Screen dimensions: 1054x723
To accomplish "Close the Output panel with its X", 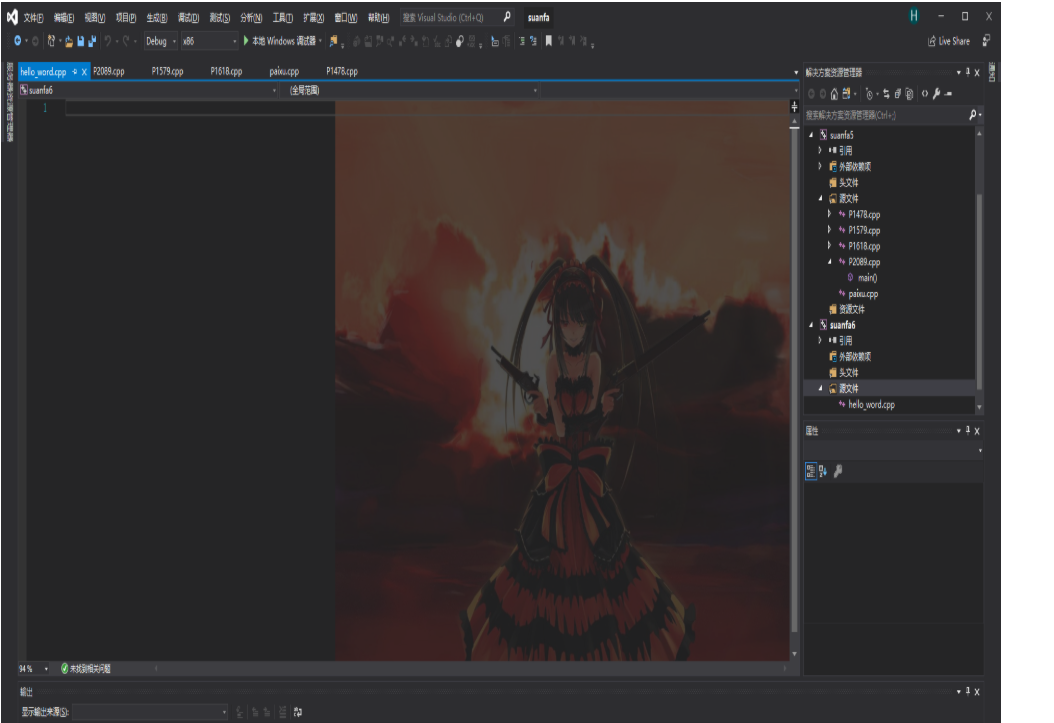I will pos(977,691).
